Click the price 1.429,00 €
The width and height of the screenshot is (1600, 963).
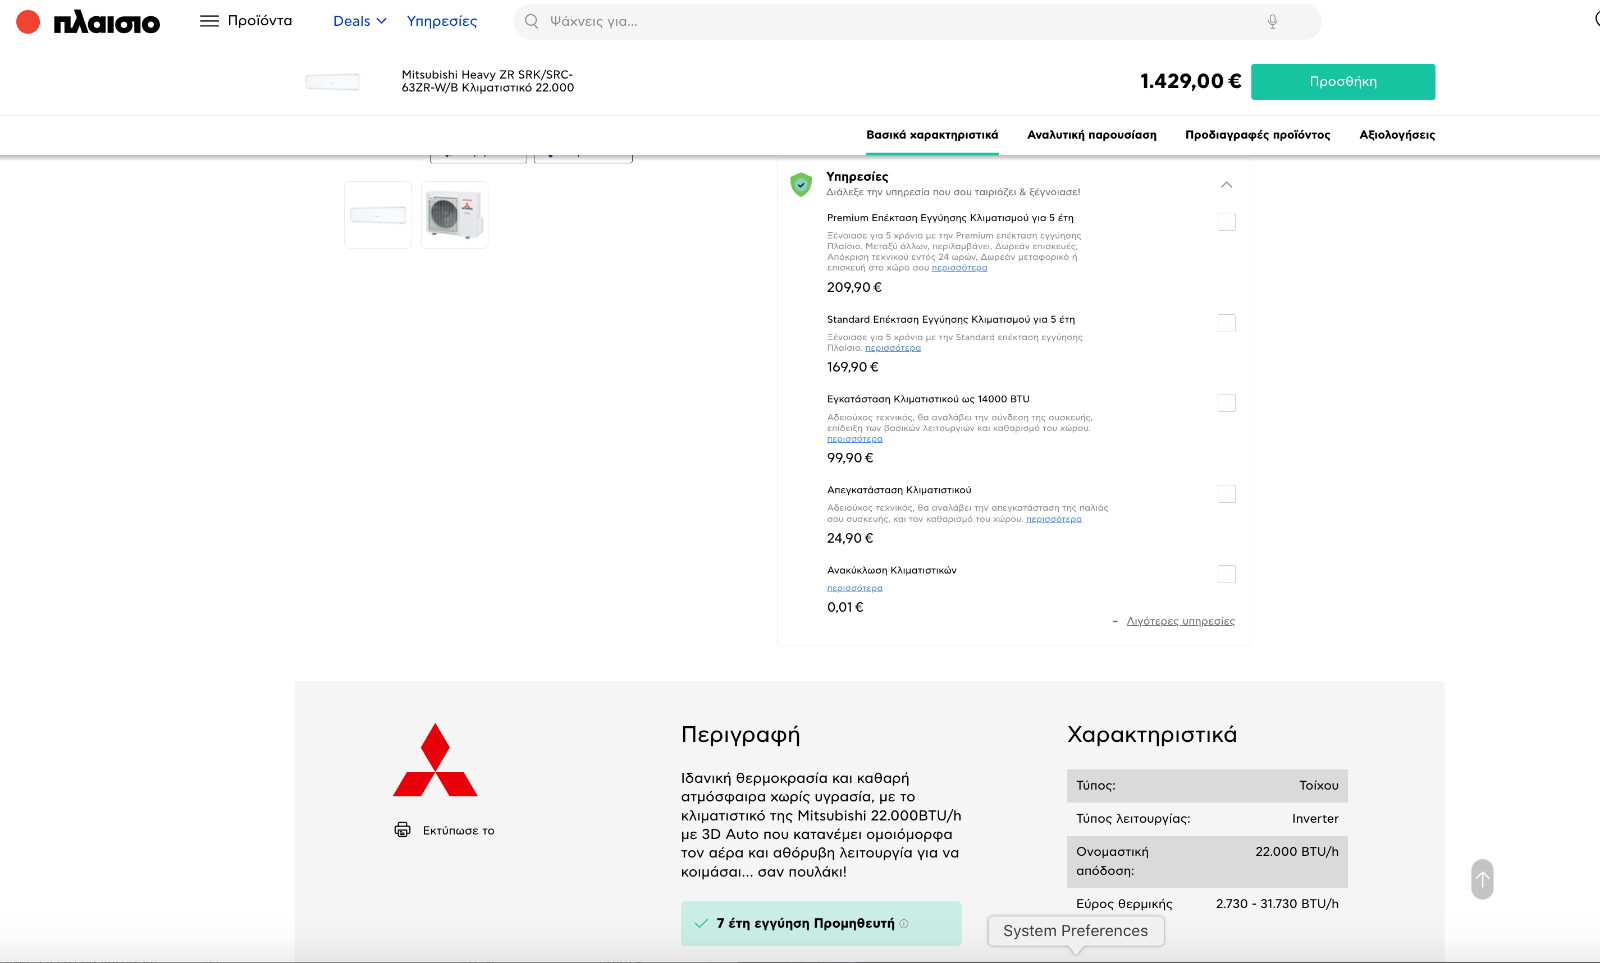coord(1190,81)
